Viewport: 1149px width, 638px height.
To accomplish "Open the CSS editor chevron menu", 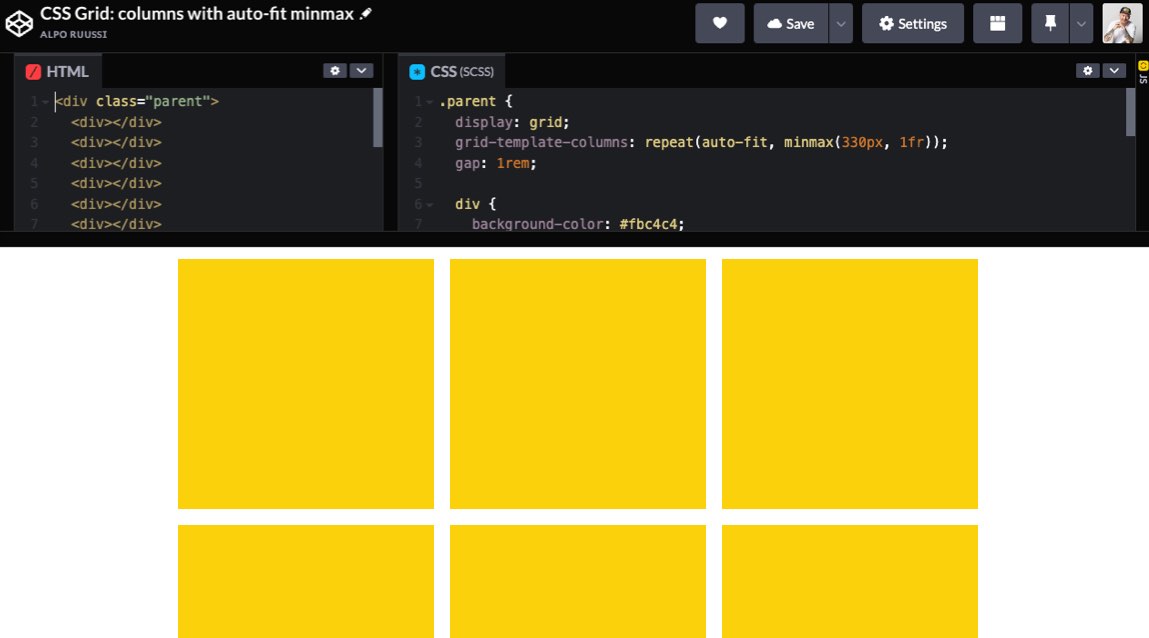I will 1114,71.
